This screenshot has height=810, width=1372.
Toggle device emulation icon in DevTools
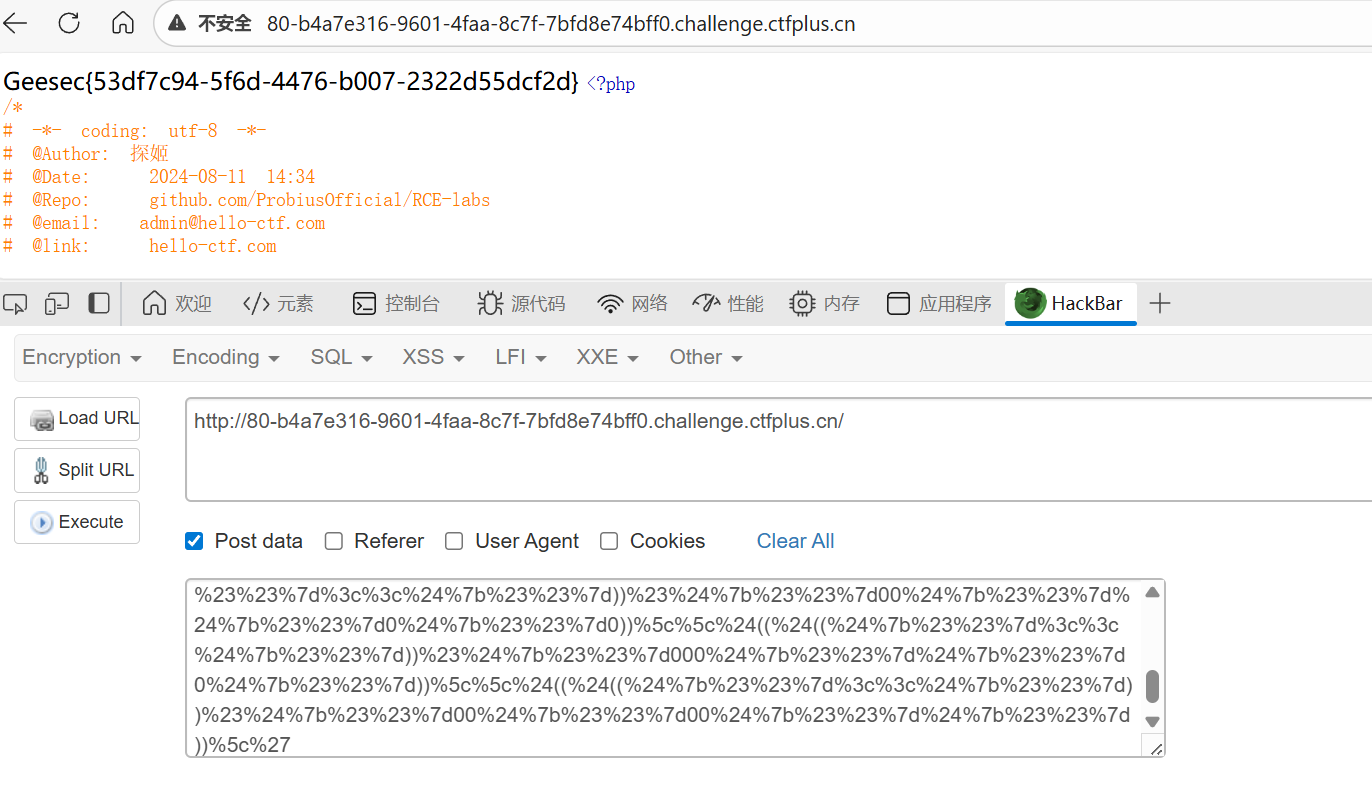click(x=57, y=303)
